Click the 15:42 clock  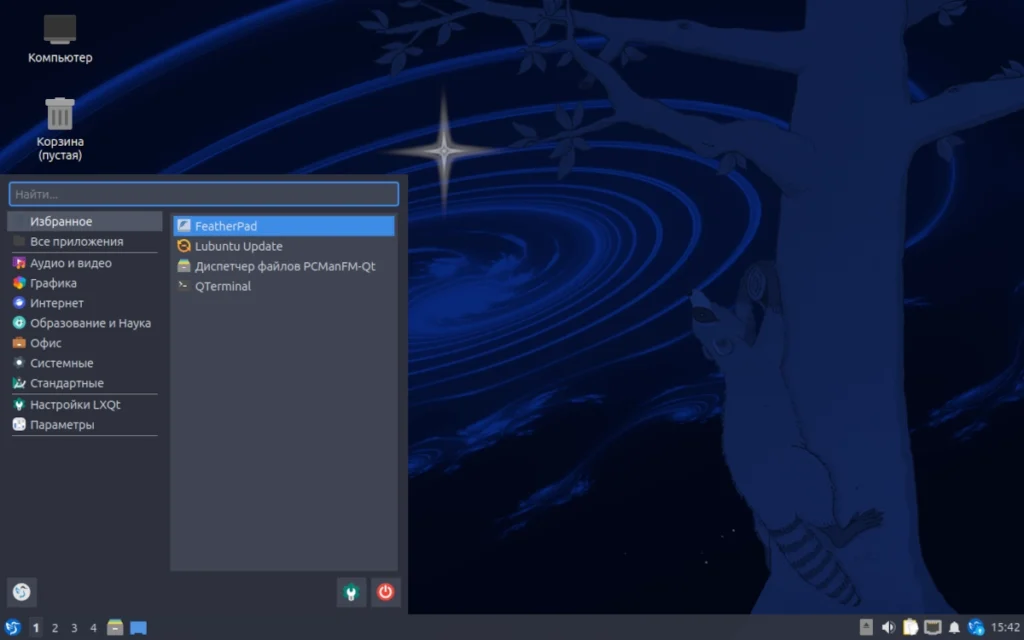point(1005,628)
